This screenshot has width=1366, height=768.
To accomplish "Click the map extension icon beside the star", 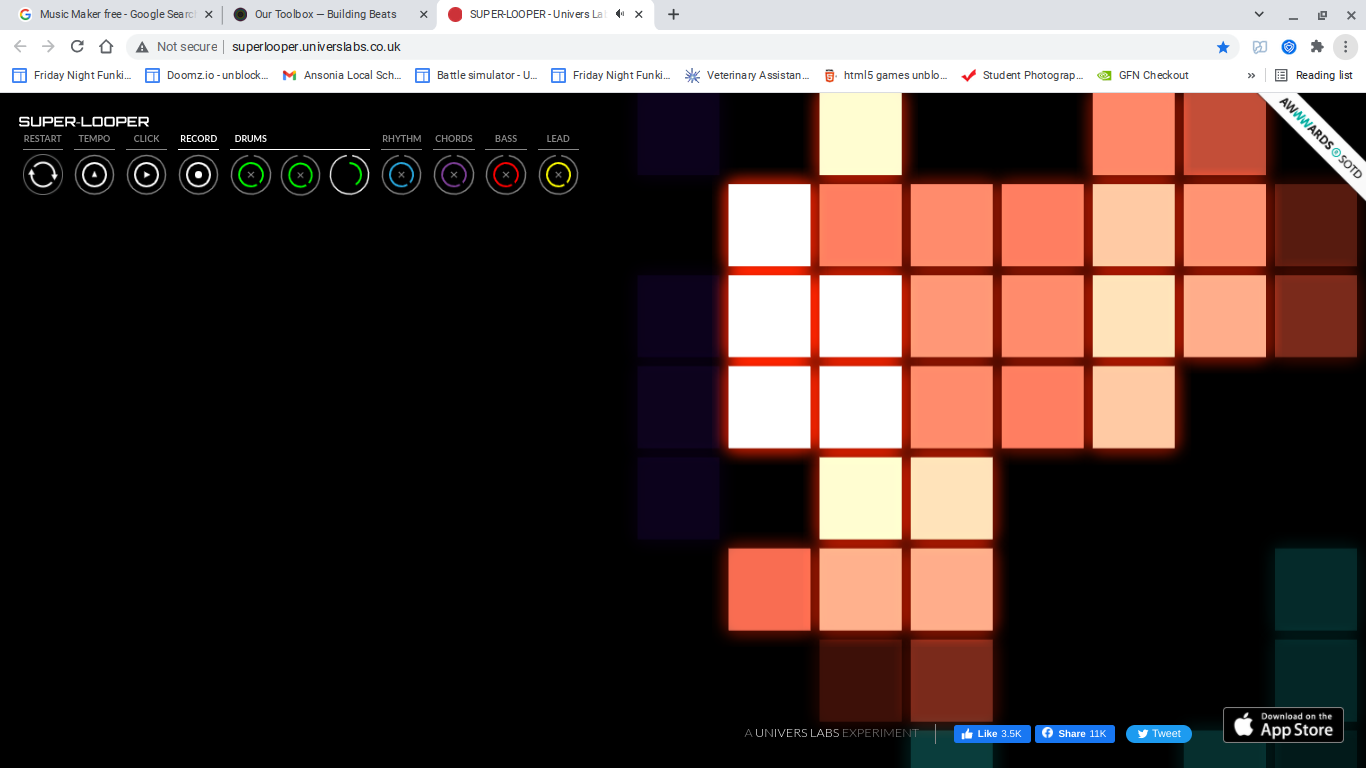I will 1260,47.
